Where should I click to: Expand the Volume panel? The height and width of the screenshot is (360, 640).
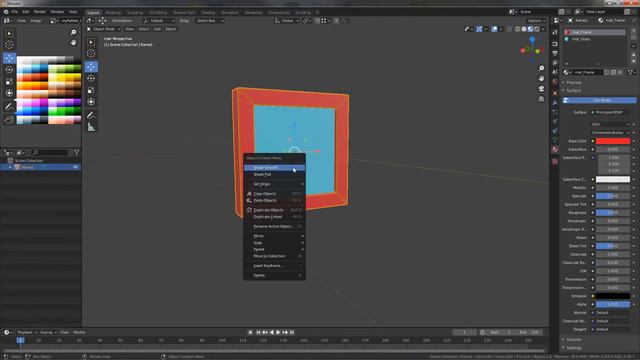click(x=572, y=339)
